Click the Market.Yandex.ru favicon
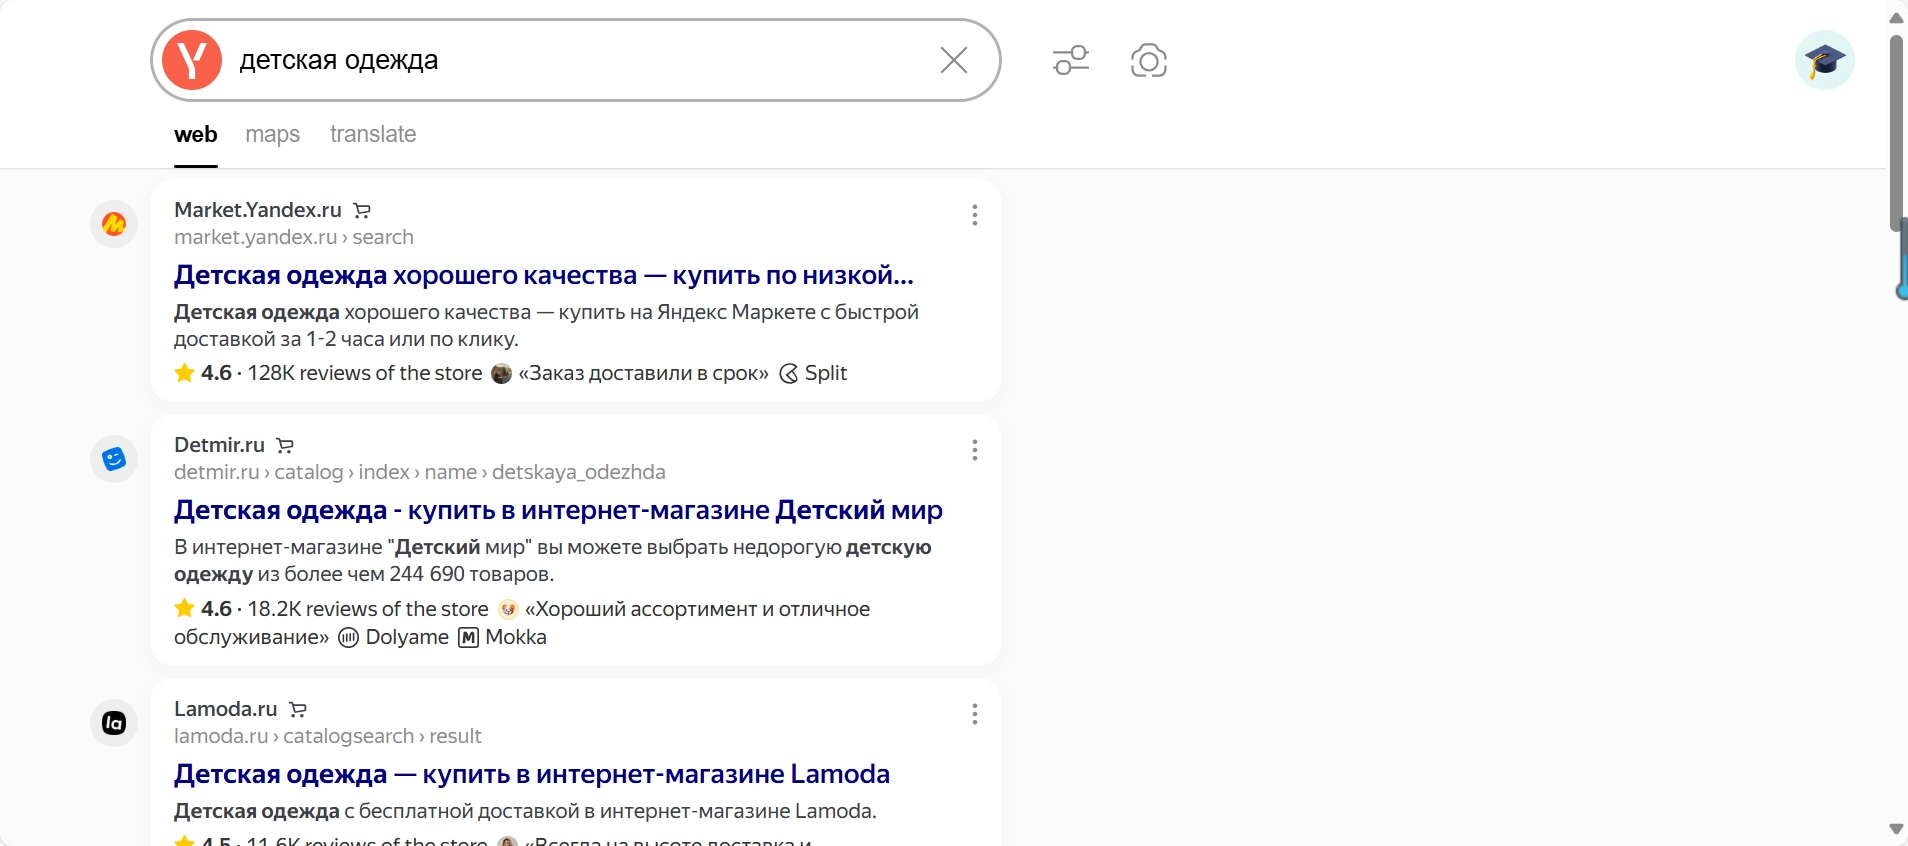 114,223
